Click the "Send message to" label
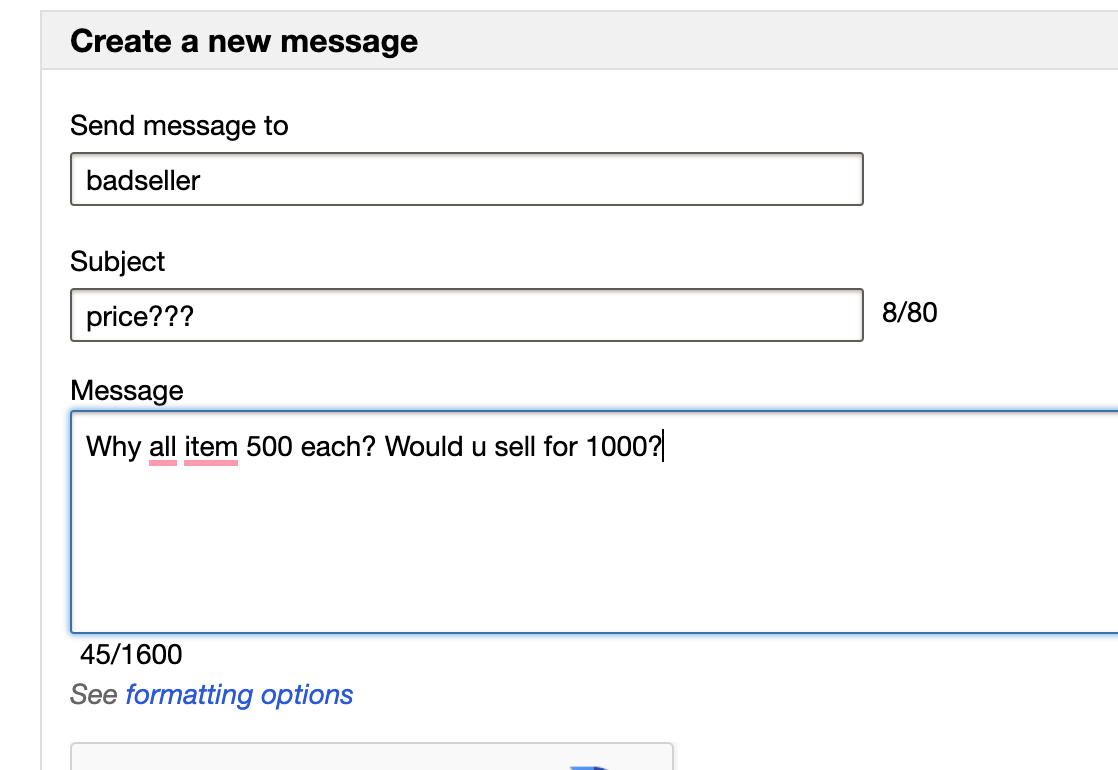The height and width of the screenshot is (770, 1118). coord(179,126)
